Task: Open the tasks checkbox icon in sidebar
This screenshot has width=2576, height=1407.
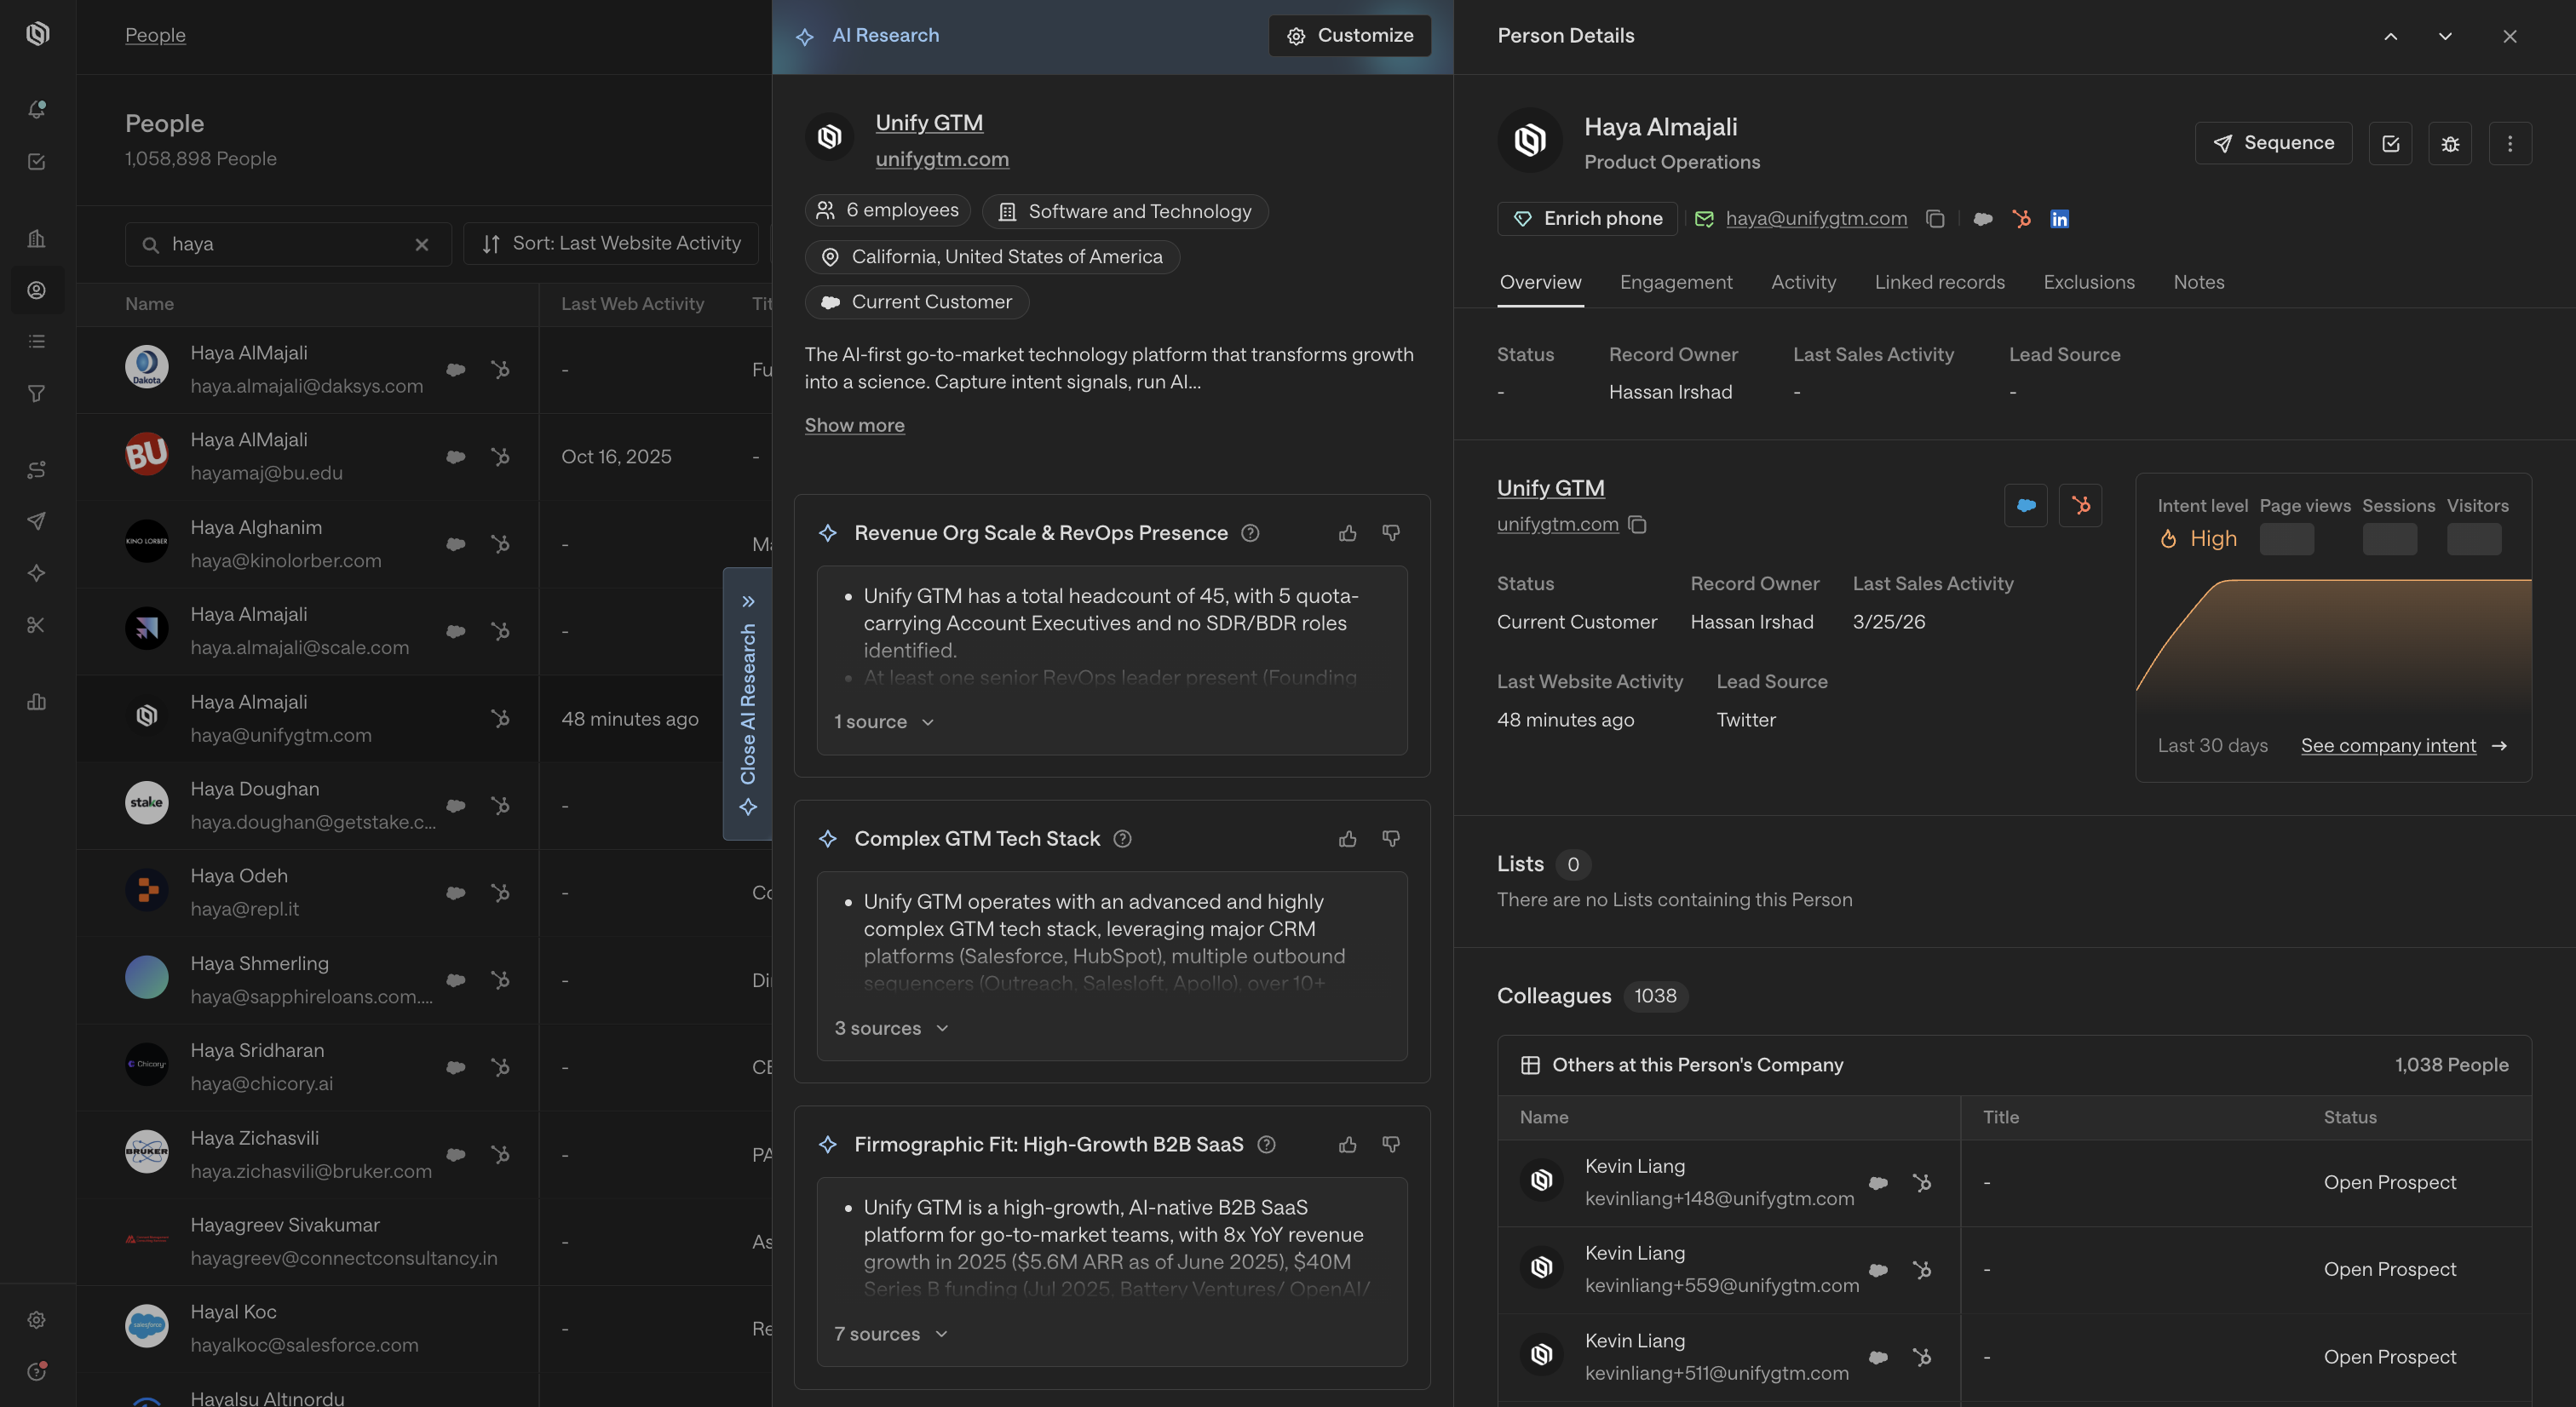Action: [37, 161]
